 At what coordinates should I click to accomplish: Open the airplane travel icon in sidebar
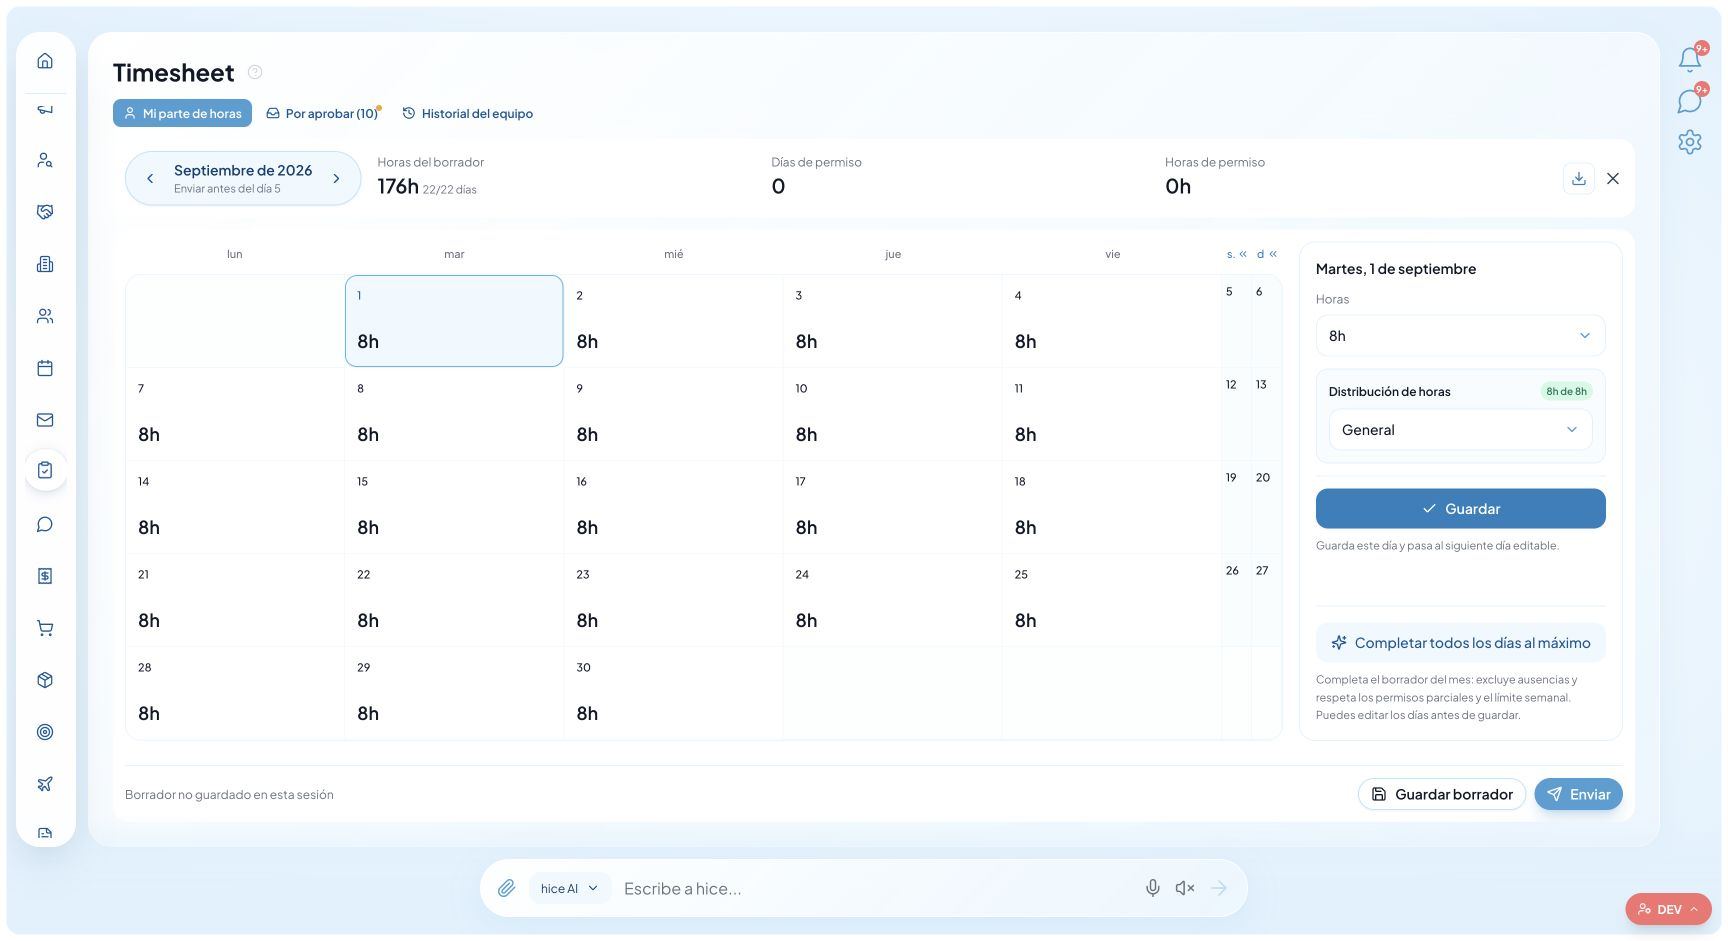(x=45, y=784)
